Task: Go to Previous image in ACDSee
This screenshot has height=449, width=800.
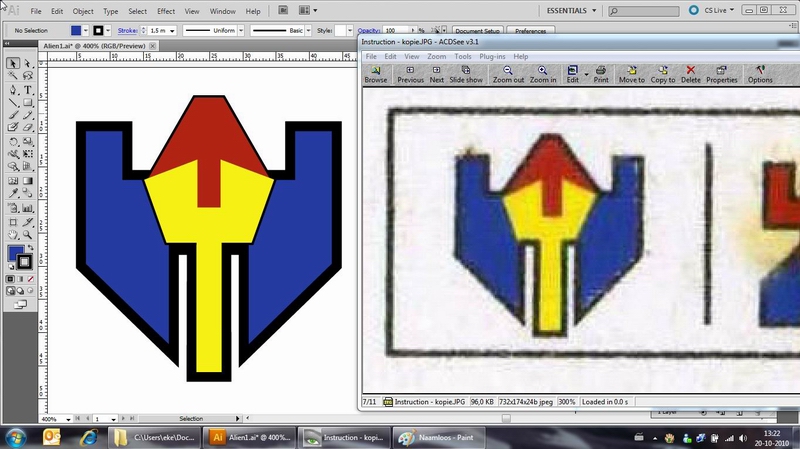Action: pyautogui.click(x=410, y=74)
